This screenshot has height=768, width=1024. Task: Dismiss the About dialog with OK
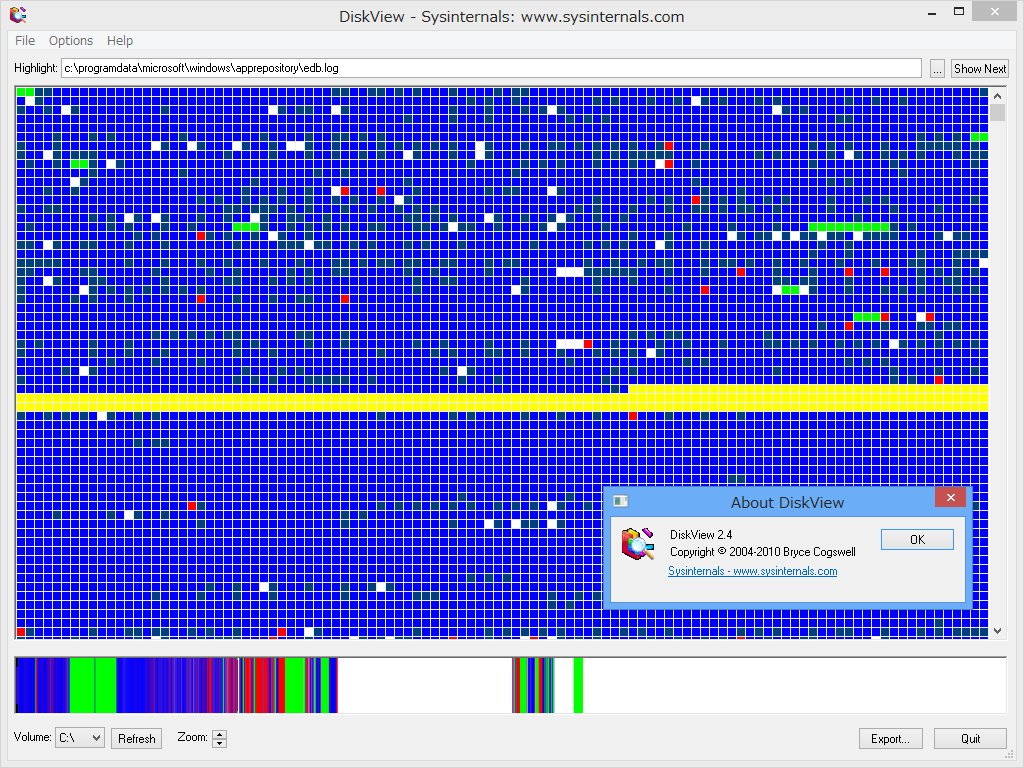[916, 539]
